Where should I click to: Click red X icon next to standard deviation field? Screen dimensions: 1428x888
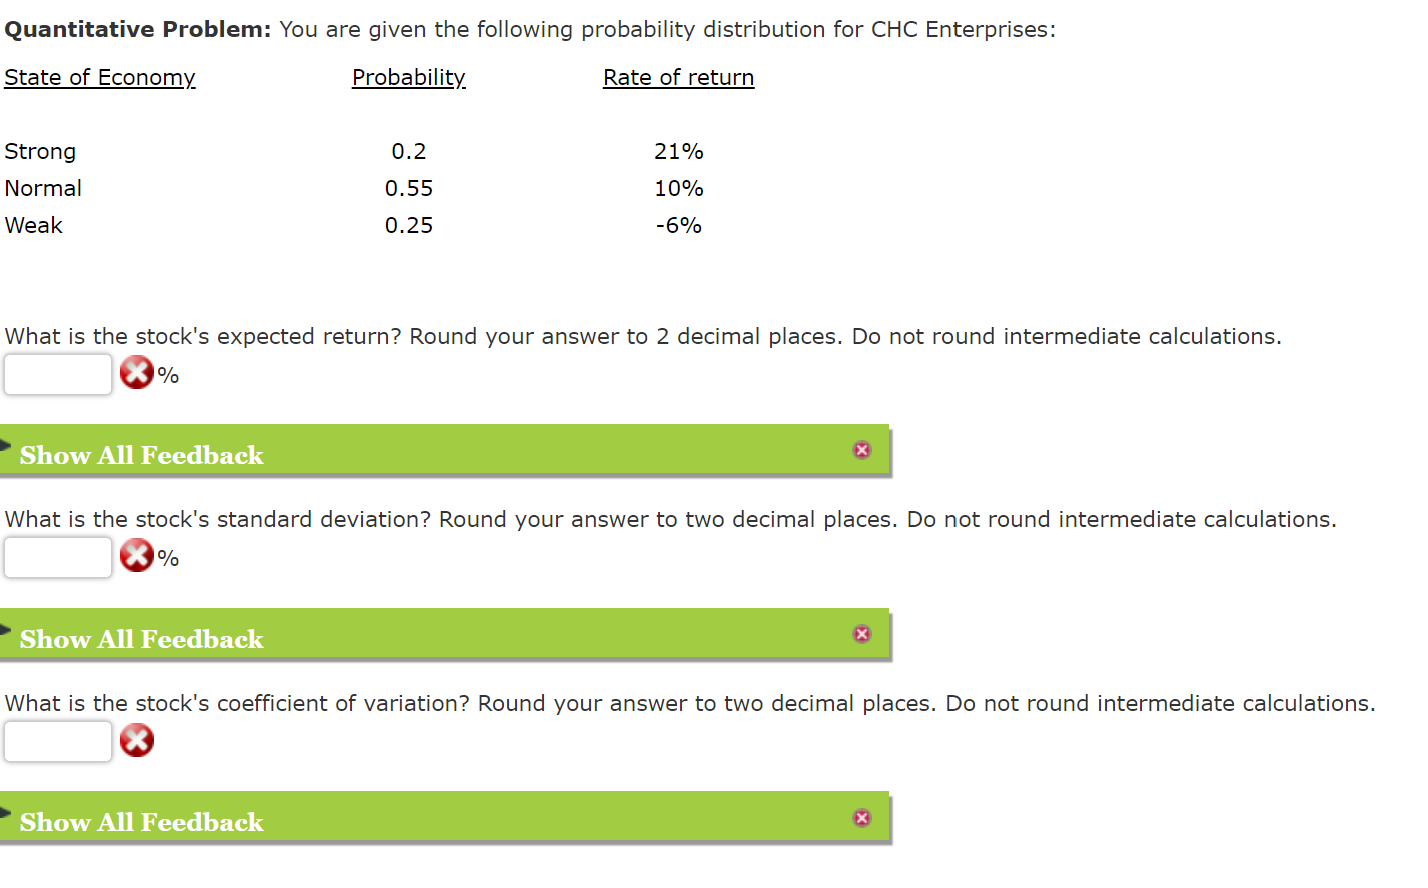tap(136, 556)
